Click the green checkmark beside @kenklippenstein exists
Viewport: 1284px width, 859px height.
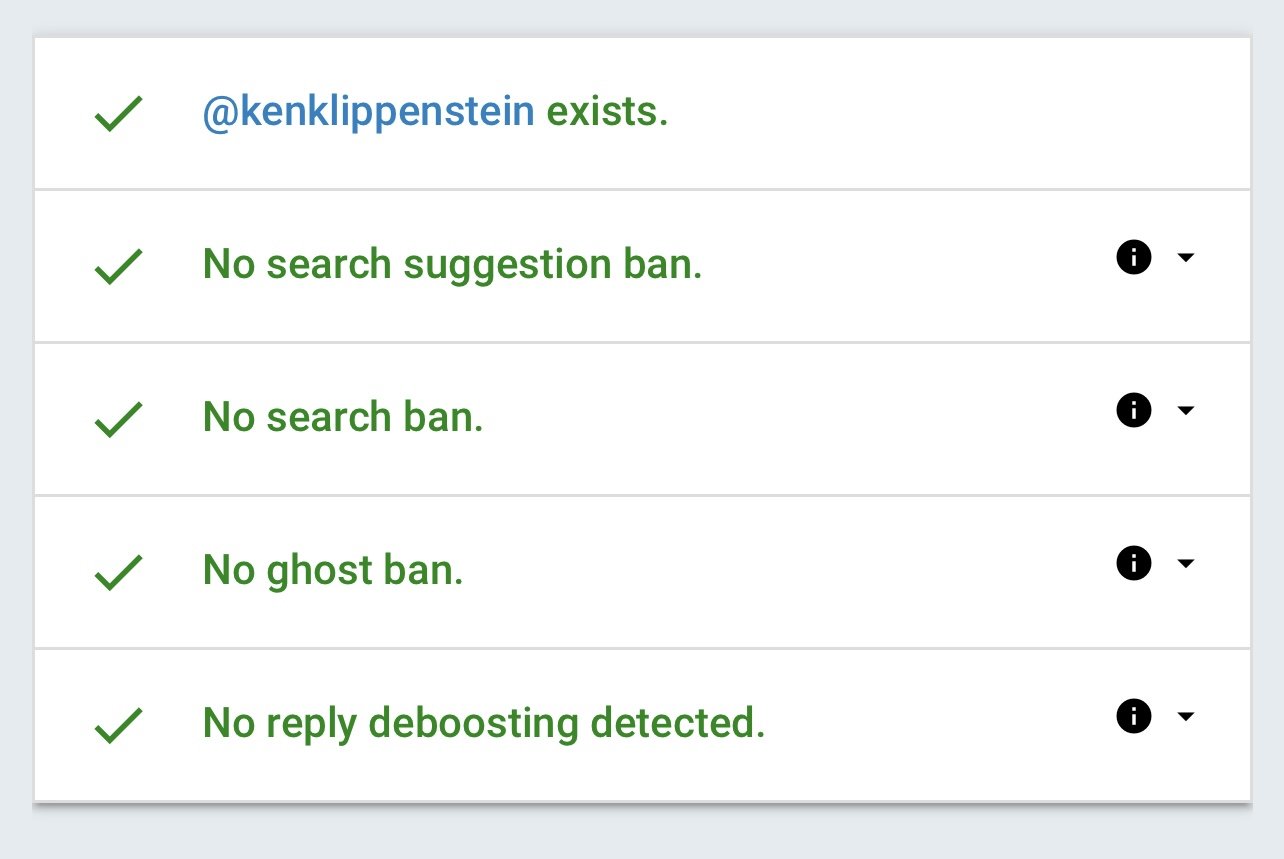pyautogui.click(x=119, y=114)
